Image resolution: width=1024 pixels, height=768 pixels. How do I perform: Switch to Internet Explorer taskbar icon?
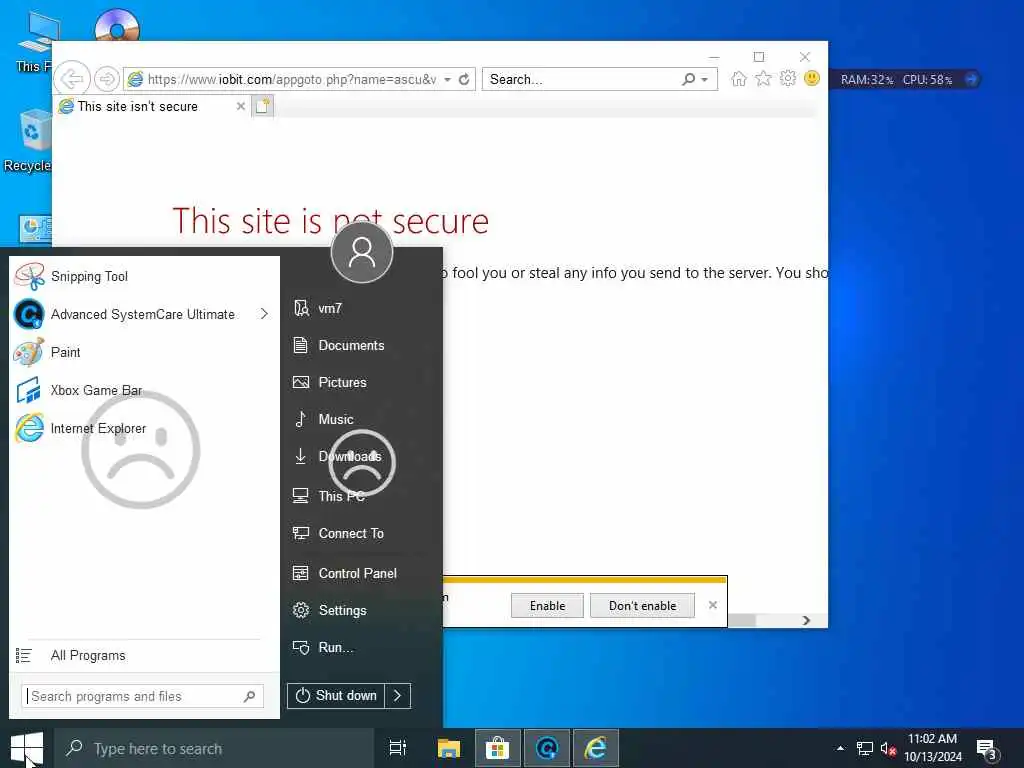tap(596, 748)
